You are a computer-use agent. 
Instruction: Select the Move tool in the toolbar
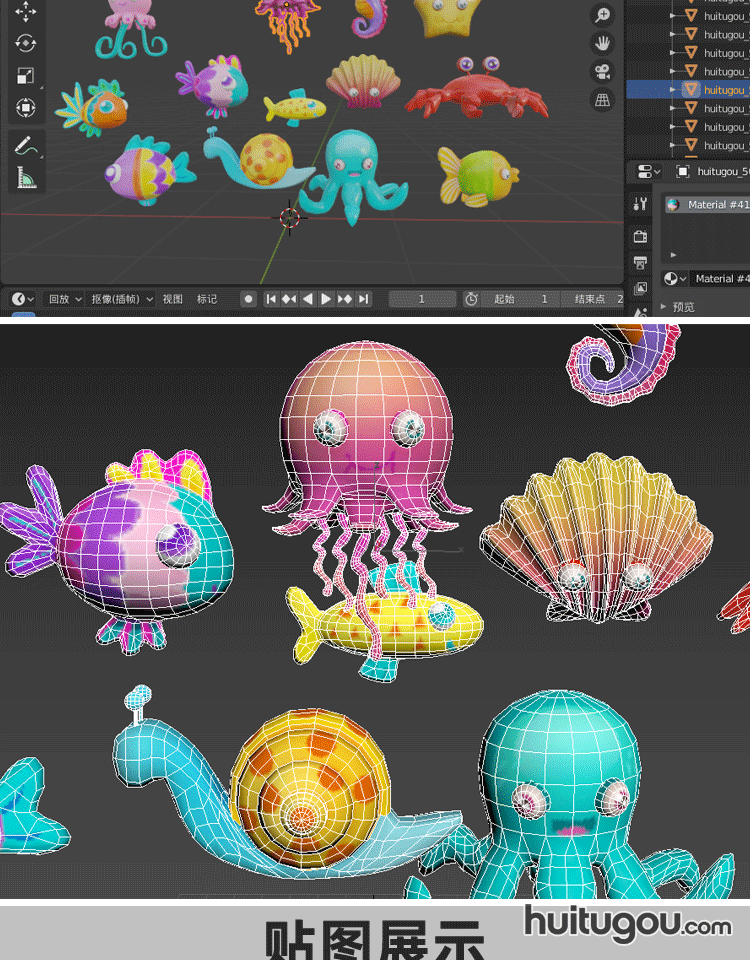click(x=25, y=12)
